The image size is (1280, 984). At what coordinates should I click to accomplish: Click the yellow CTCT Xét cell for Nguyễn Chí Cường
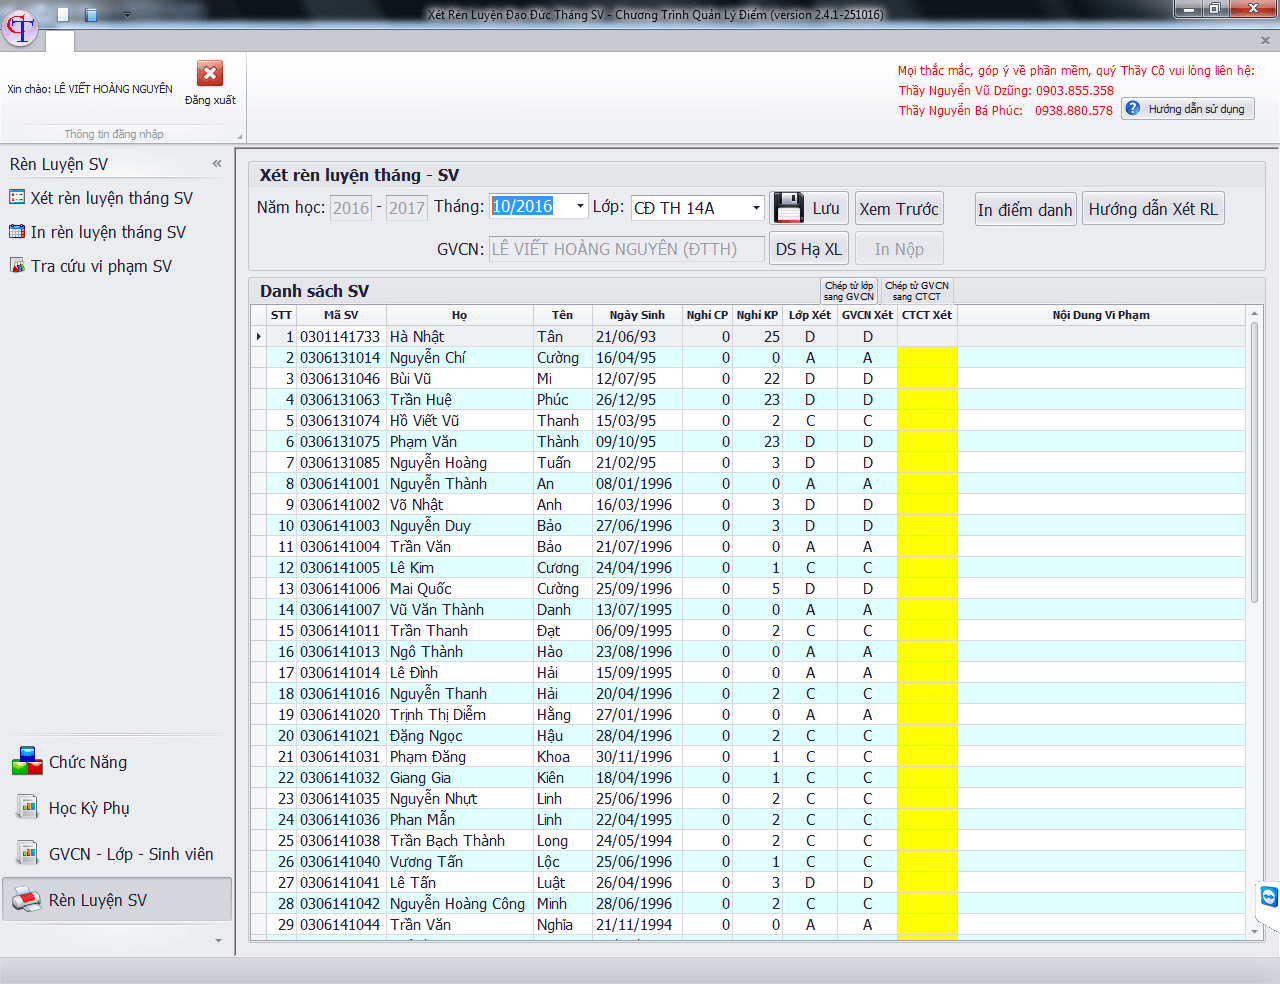click(927, 358)
